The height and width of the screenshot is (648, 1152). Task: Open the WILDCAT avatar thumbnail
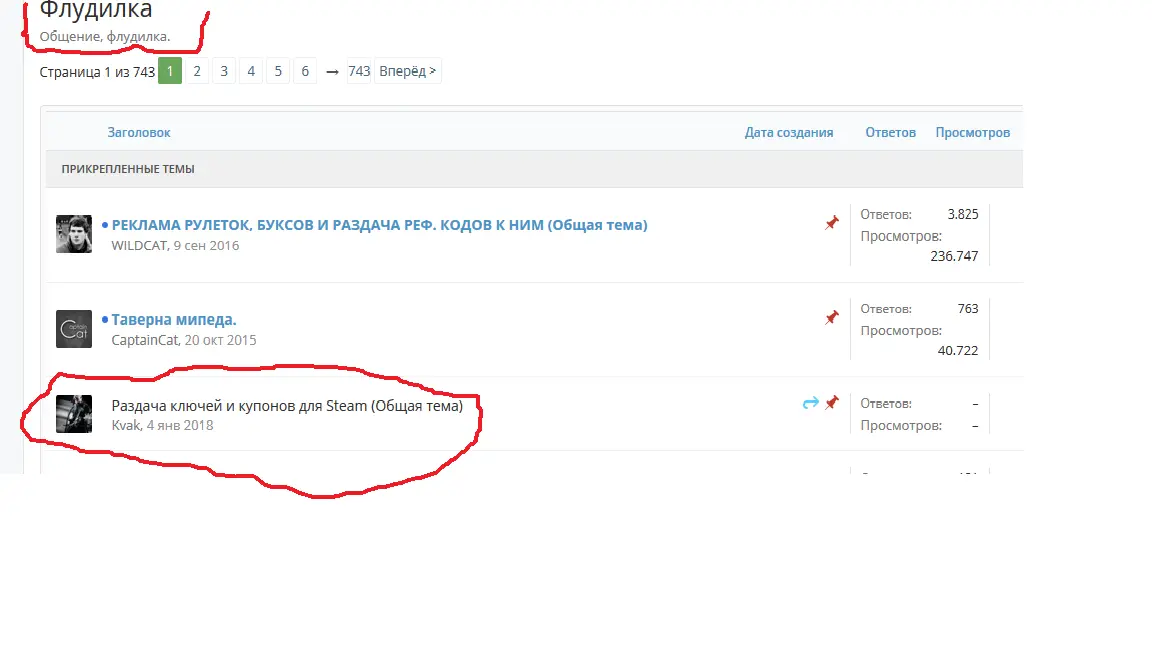click(74, 234)
